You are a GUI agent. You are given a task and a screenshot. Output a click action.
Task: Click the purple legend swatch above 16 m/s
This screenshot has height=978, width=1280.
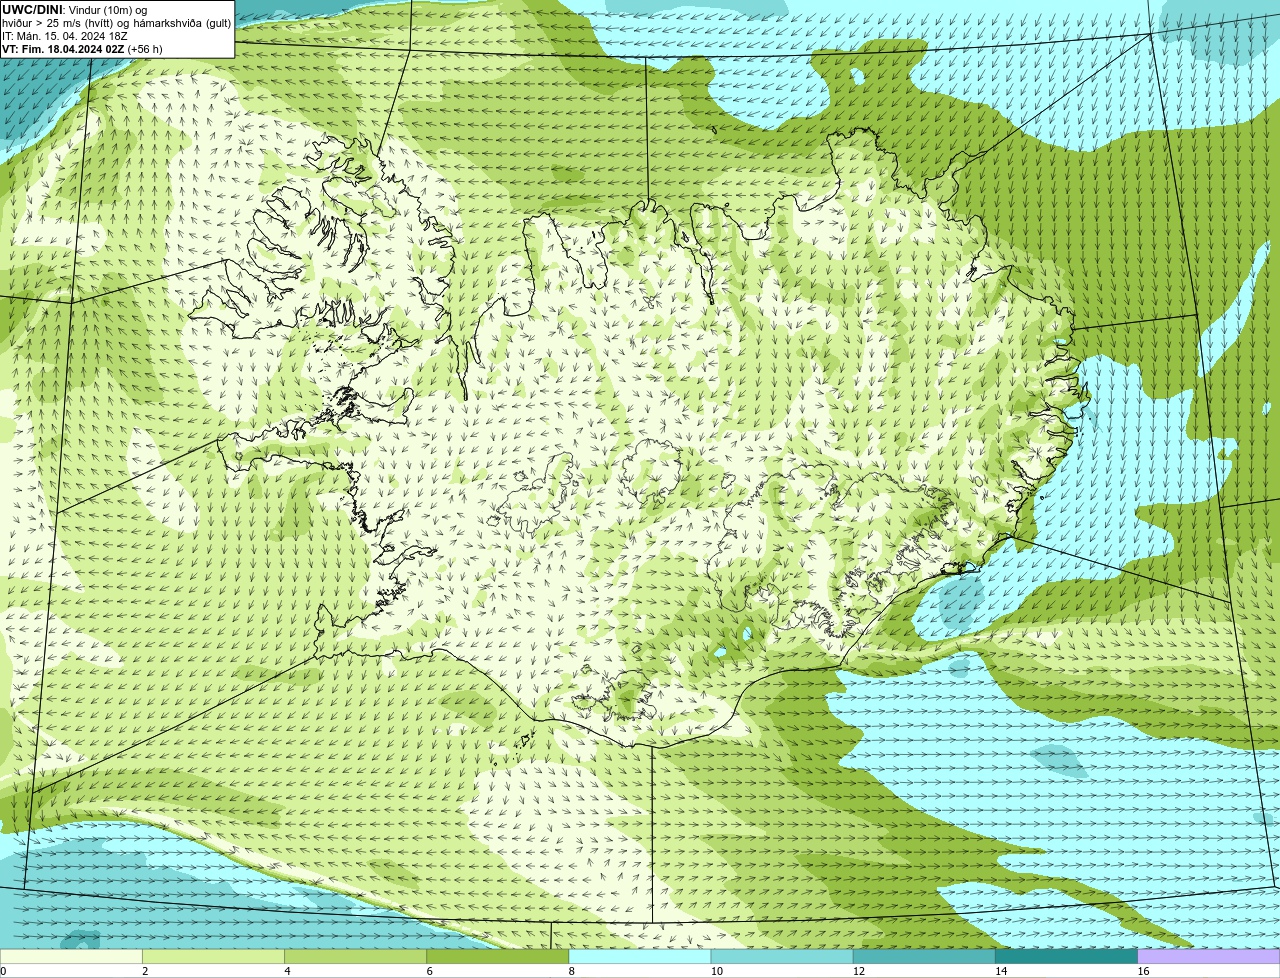coord(1208,956)
